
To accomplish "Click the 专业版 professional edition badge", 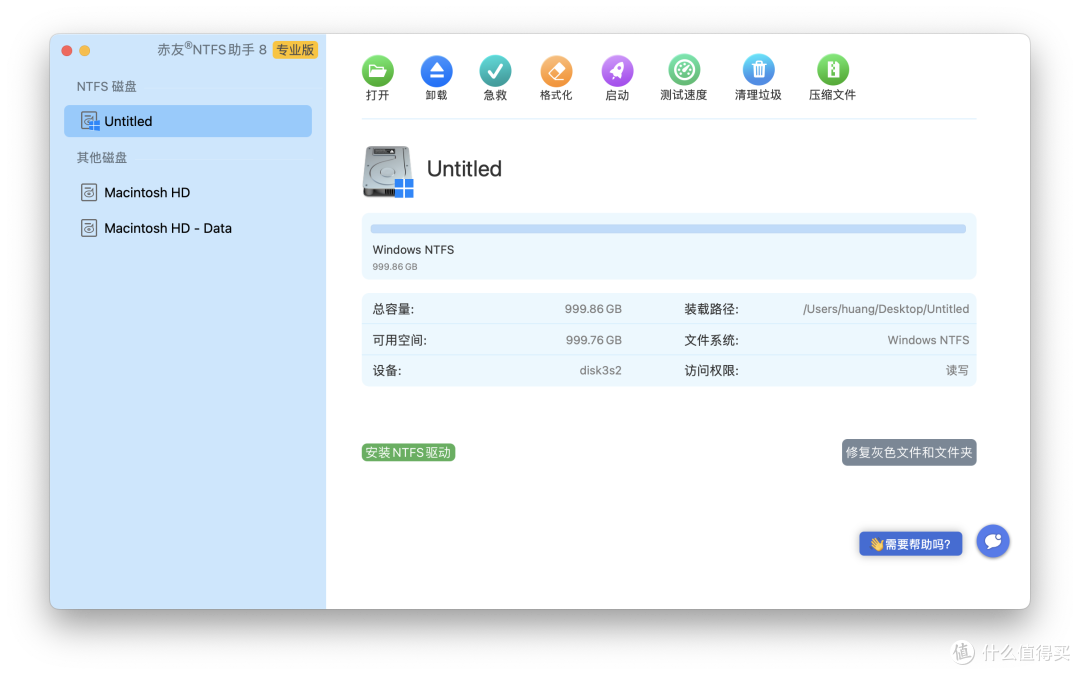I will point(295,50).
